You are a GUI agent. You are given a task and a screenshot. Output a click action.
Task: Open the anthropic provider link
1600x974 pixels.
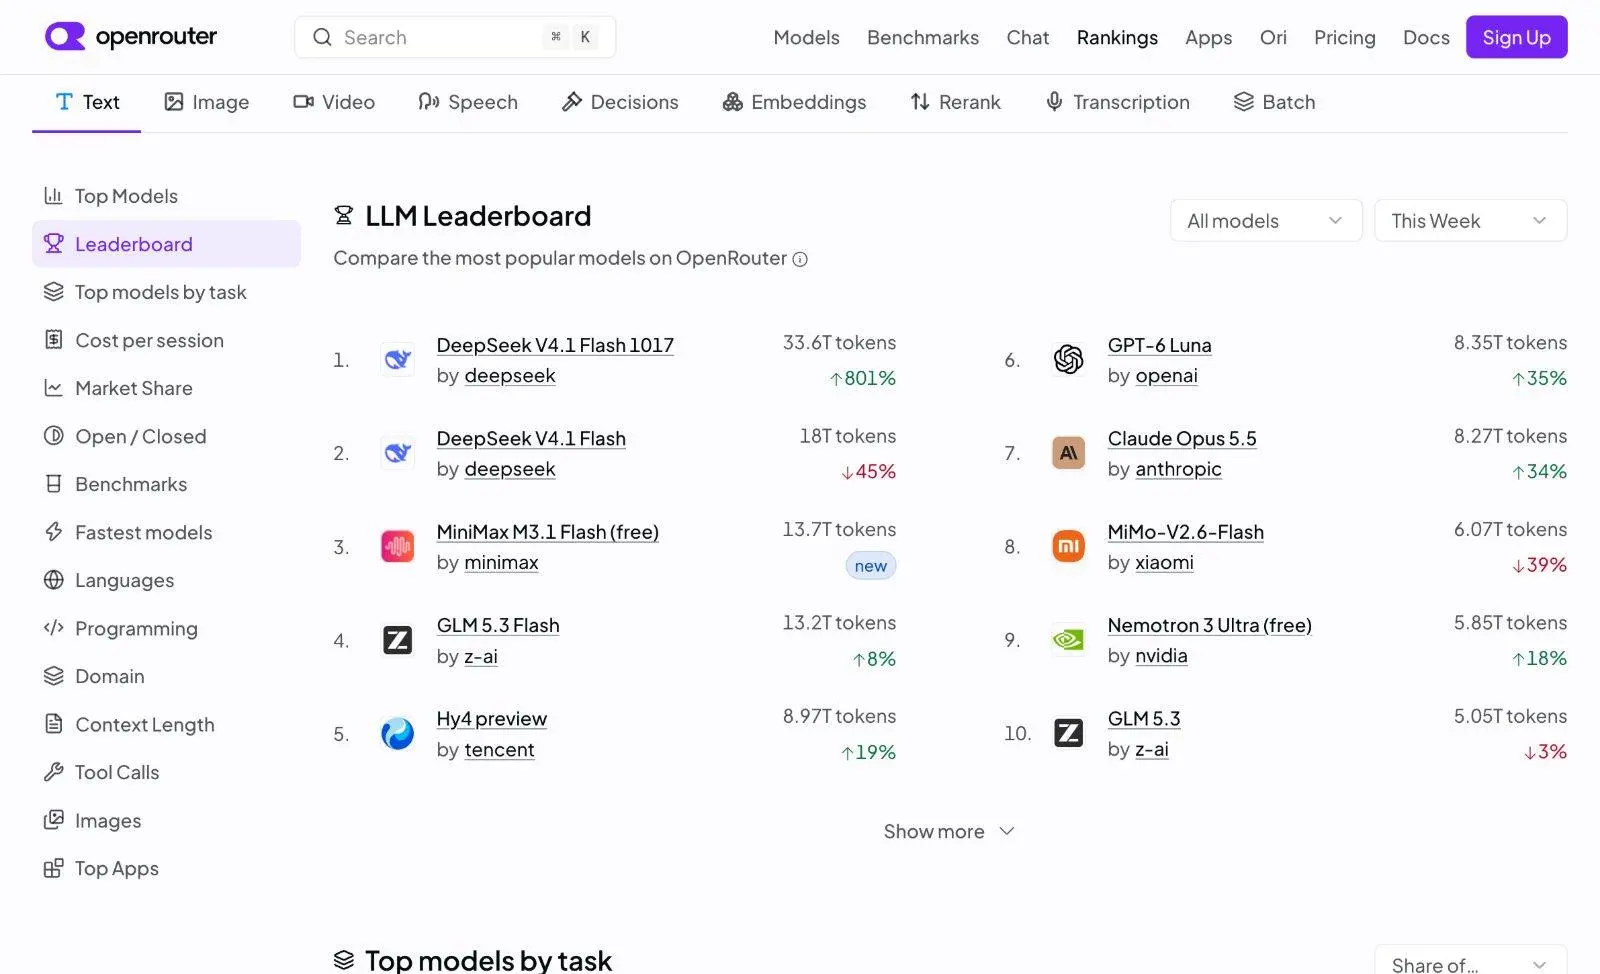coord(1178,469)
